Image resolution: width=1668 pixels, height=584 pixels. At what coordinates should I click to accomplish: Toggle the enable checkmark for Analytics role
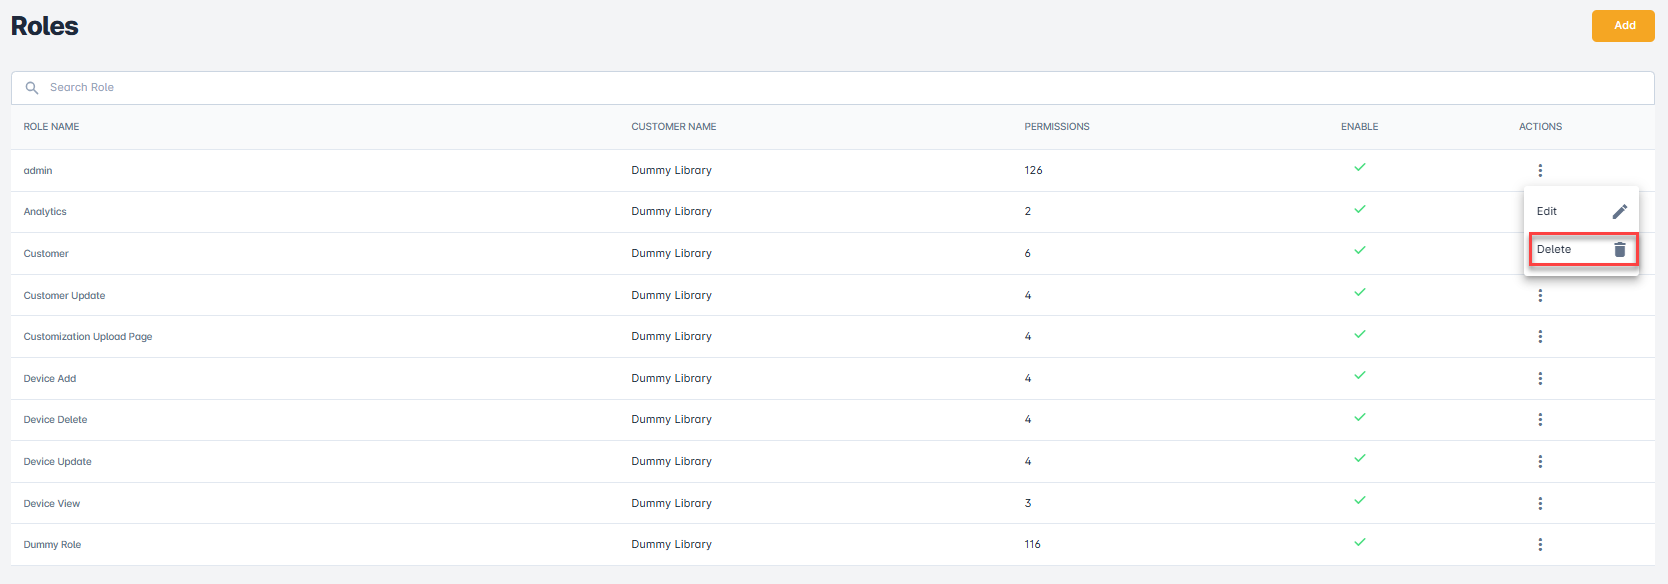[x=1359, y=210]
